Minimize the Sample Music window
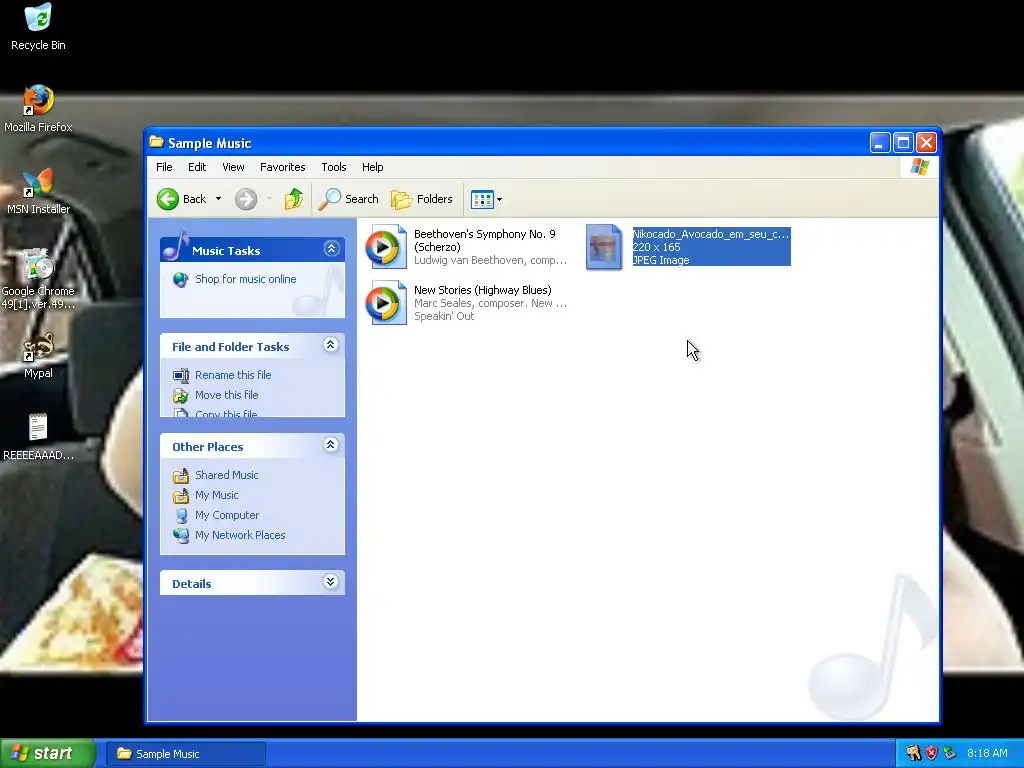1024x768 pixels. [880, 142]
